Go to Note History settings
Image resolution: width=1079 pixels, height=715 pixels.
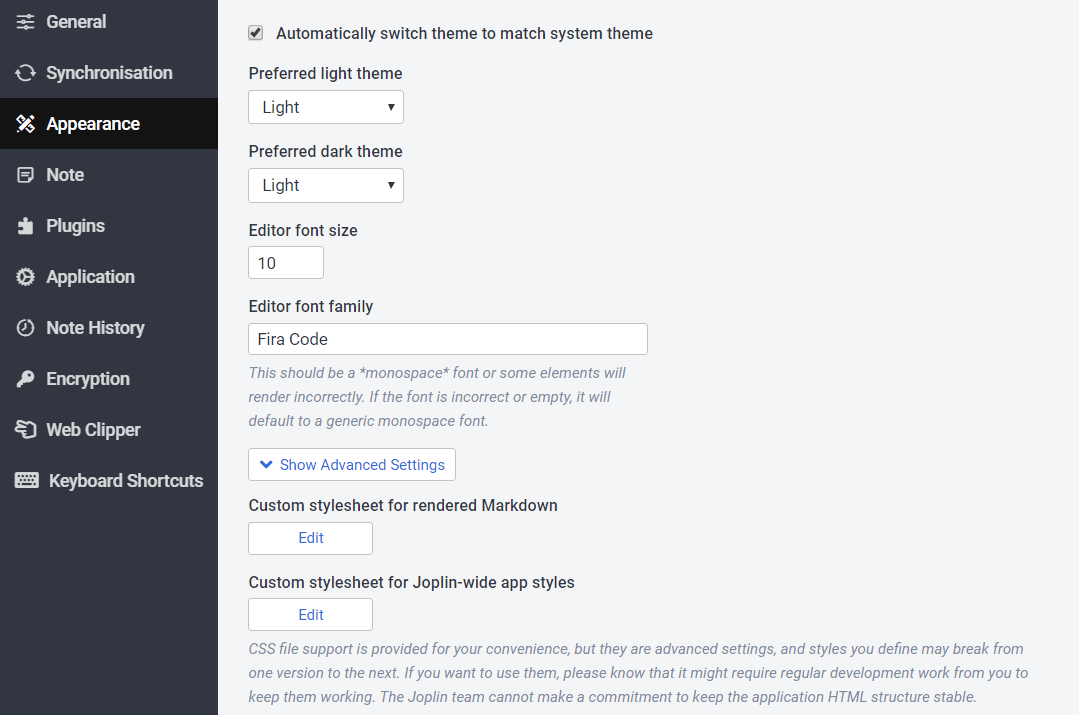click(95, 328)
